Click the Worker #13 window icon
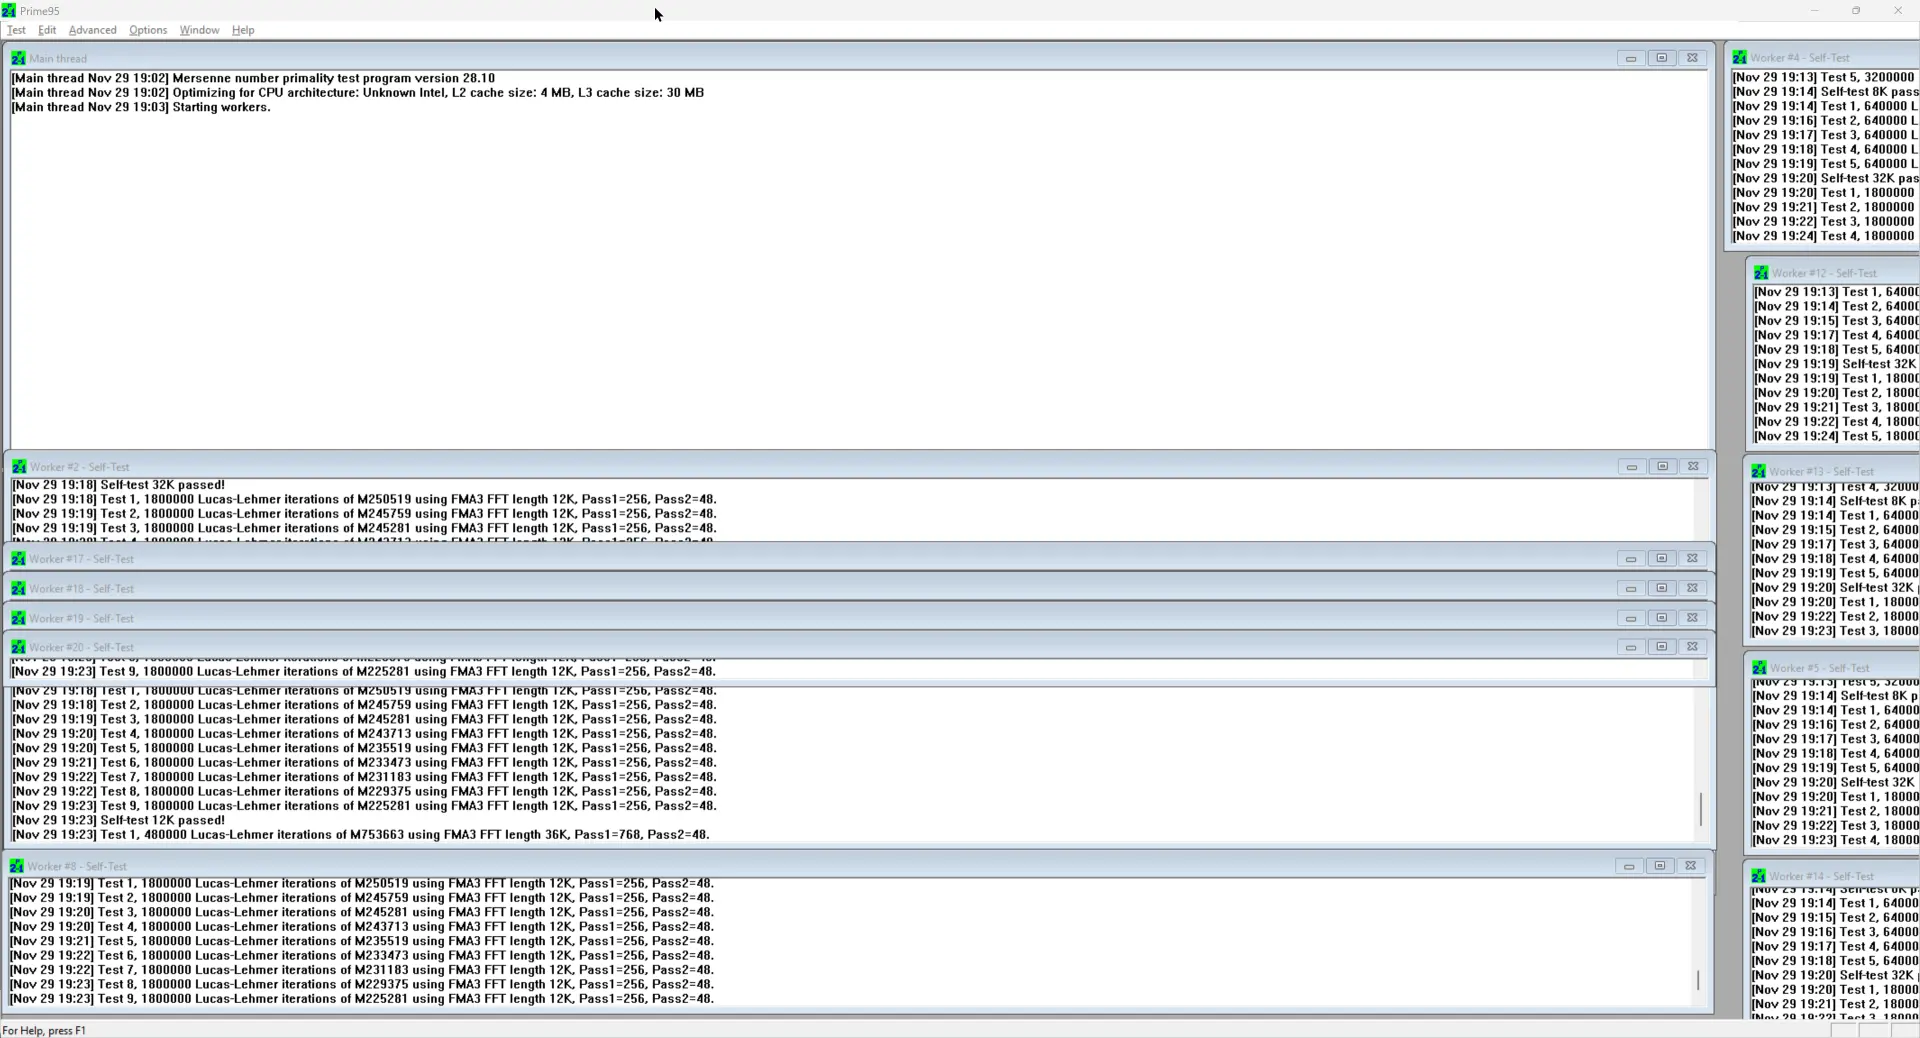This screenshot has width=1920, height=1038. pos(1758,471)
